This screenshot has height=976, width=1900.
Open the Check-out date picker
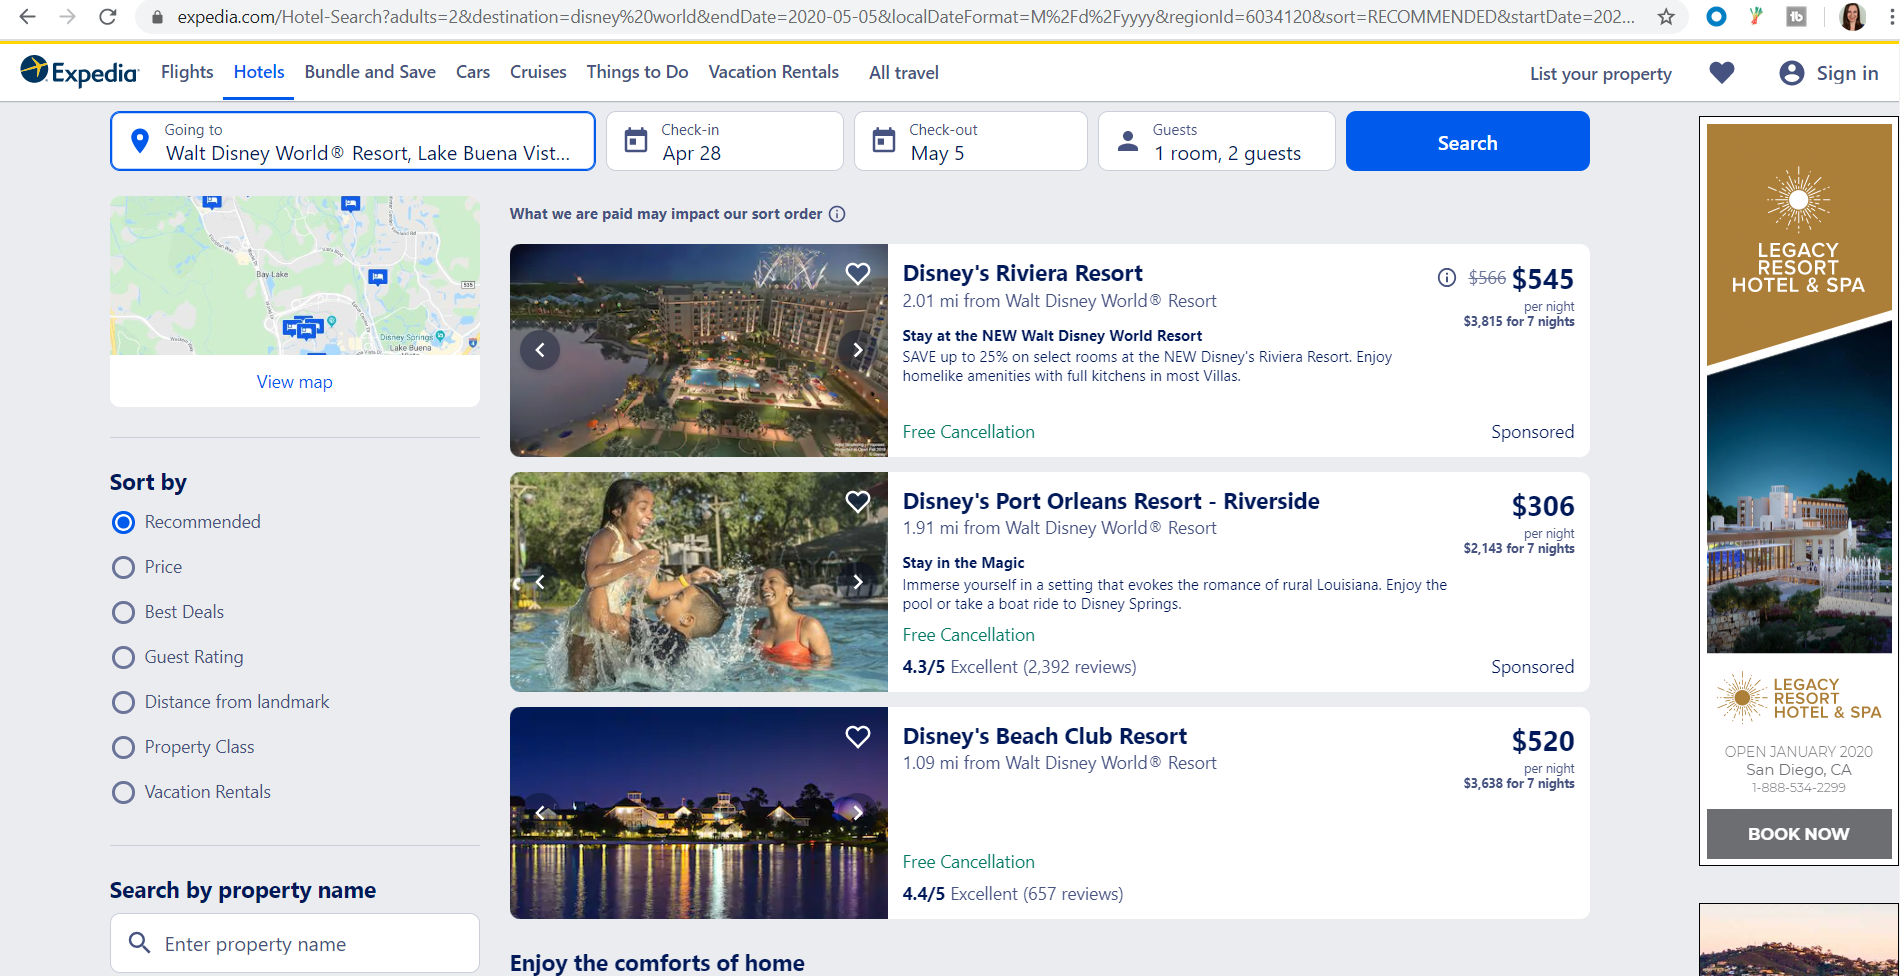[970, 141]
